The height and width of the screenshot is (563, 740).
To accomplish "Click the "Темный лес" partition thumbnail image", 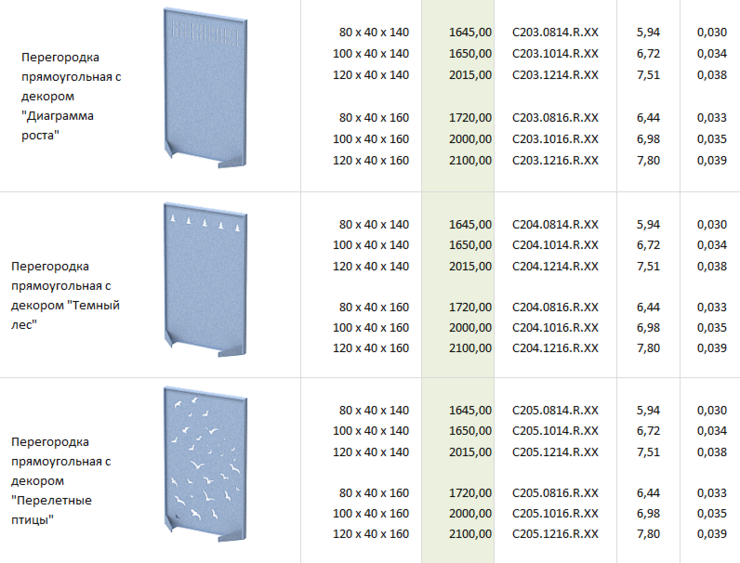I will click(x=205, y=278).
